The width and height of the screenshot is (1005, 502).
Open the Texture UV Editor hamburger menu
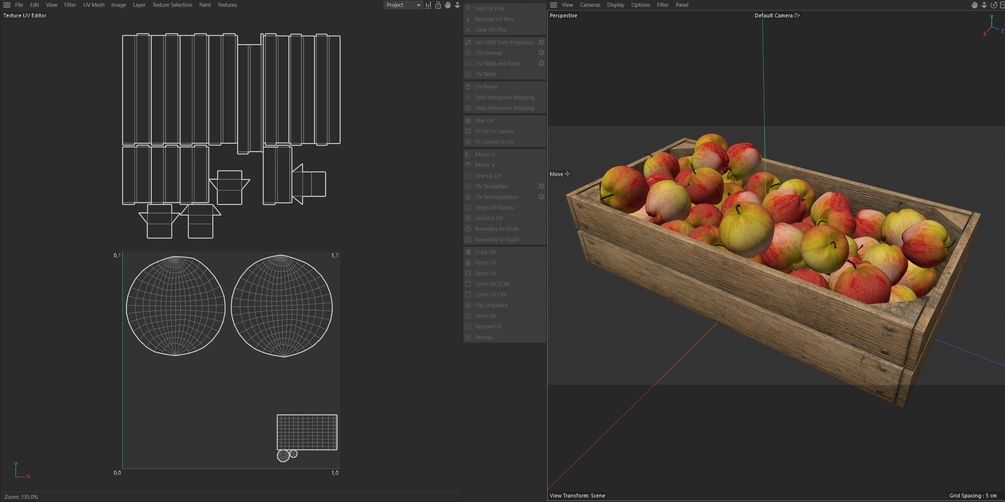click(6, 4)
